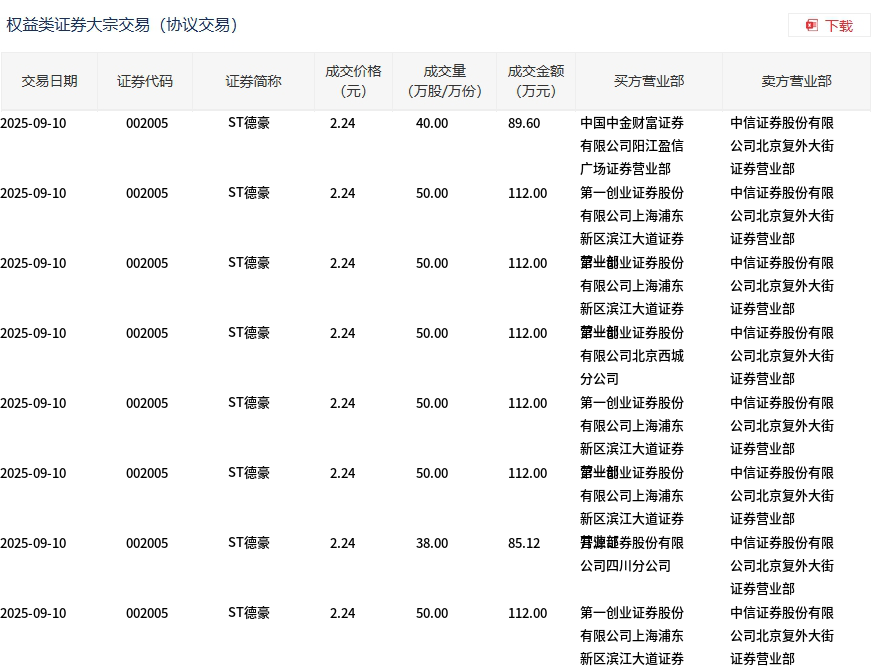
Task: Click price 2.24 in the 北京西城分公司 row
Action: 343,334
